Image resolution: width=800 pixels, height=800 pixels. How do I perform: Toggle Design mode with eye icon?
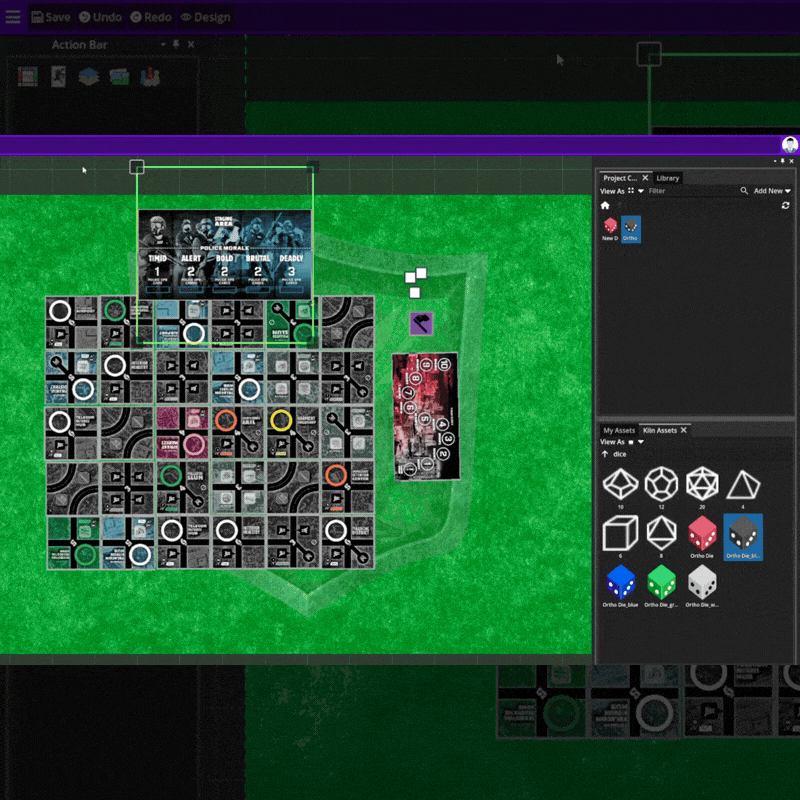tap(205, 17)
